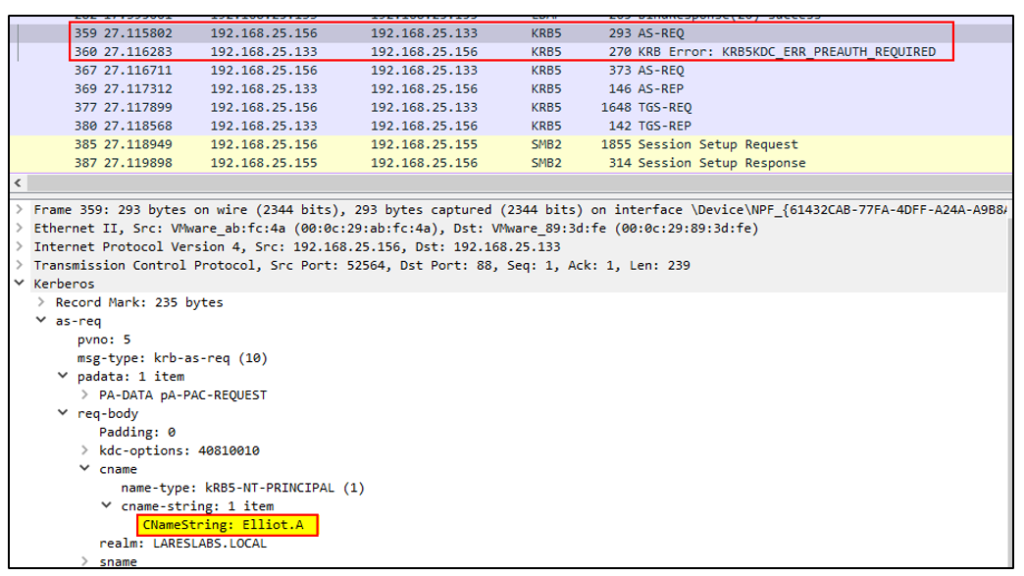Select packet 367 AS-REQ row
The image size is (1024, 576).
click(511, 71)
